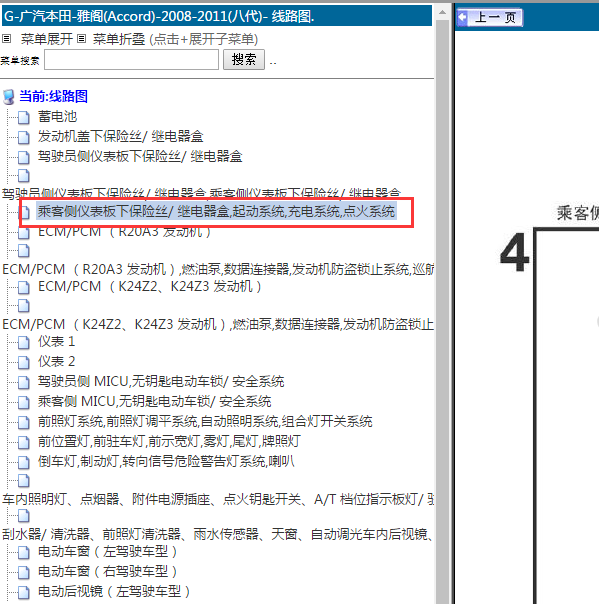The width and height of the screenshot is (599, 604).
Task: Open 电动后视镜(左驾驶车型) entry
Action: pyautogui.click(x=114, y=592)
